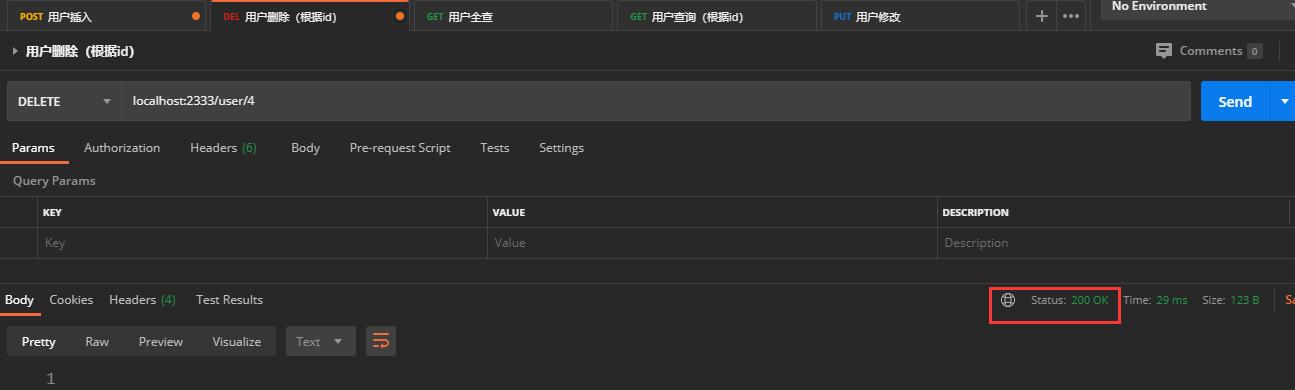This screenshot has height=390, width=1295.
Task: Click the request URL field localhost:2333/user/4
Action: pyautogui.click(x=656, y=101)
